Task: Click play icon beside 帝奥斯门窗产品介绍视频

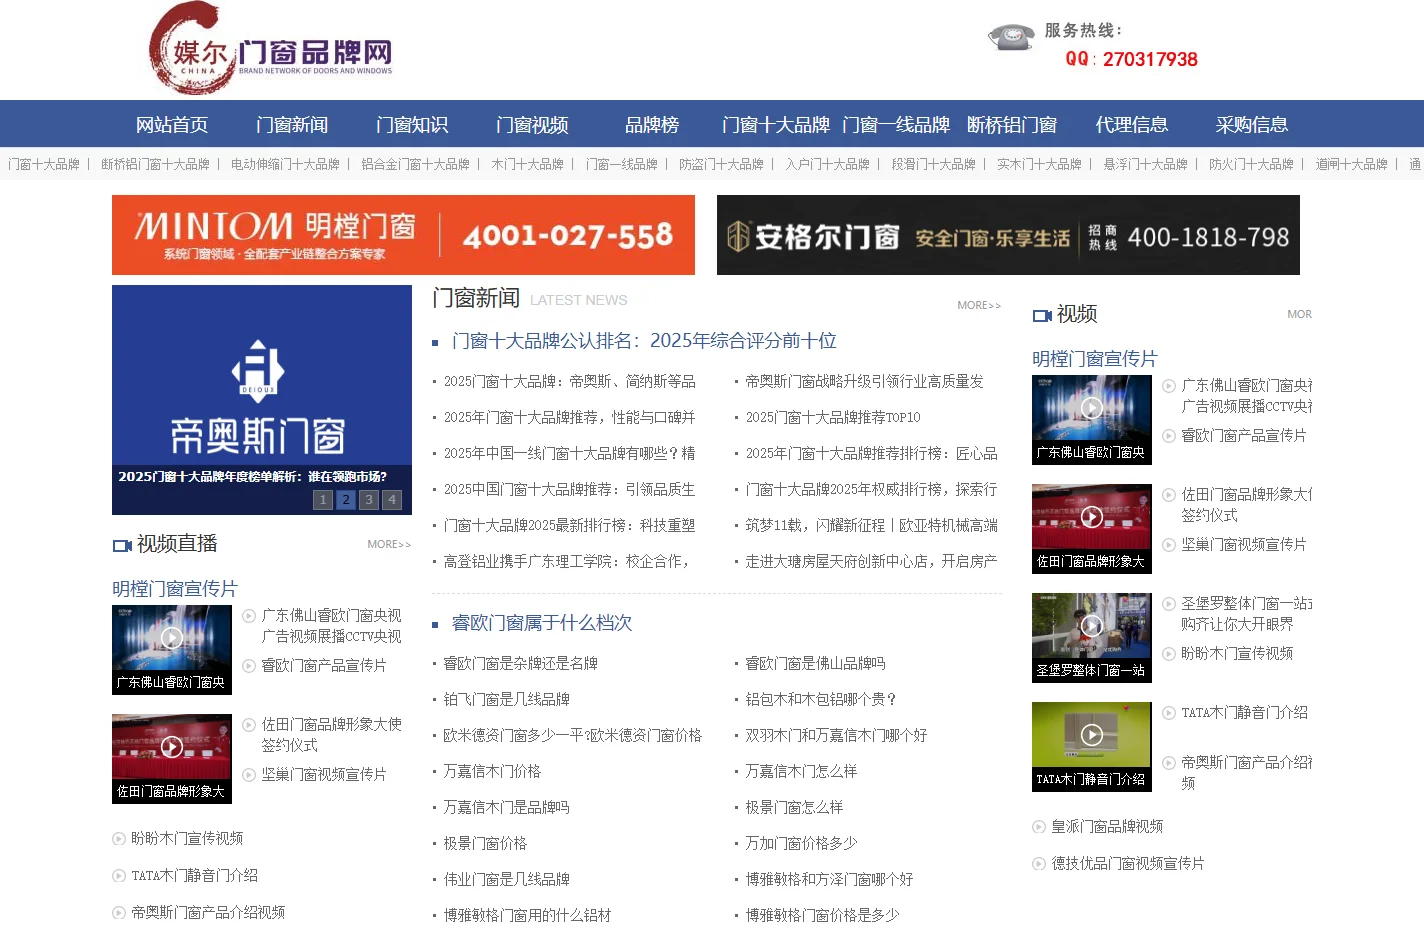Action: pos(119,913)
